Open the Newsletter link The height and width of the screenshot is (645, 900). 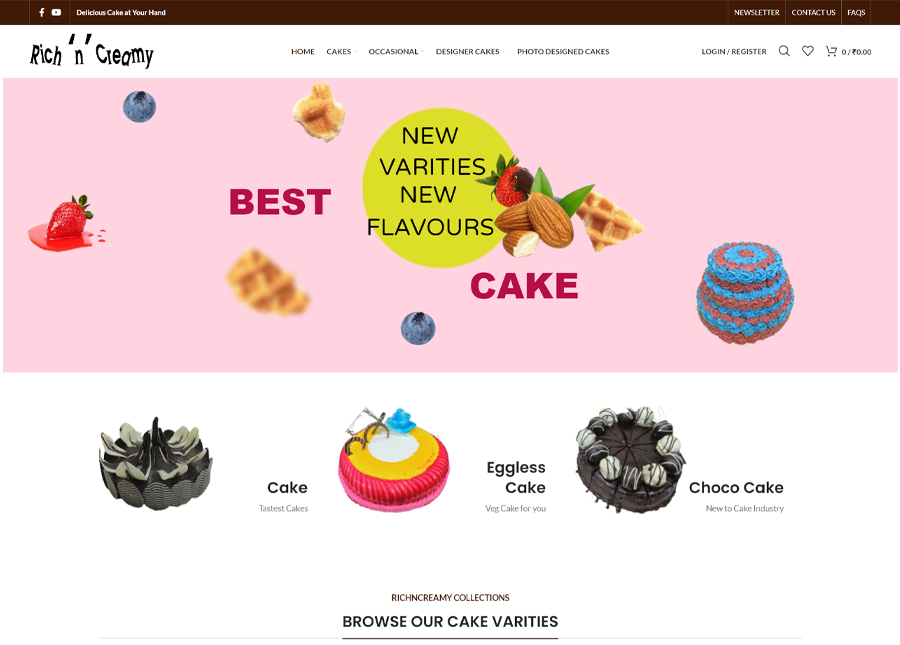(757, 12)
